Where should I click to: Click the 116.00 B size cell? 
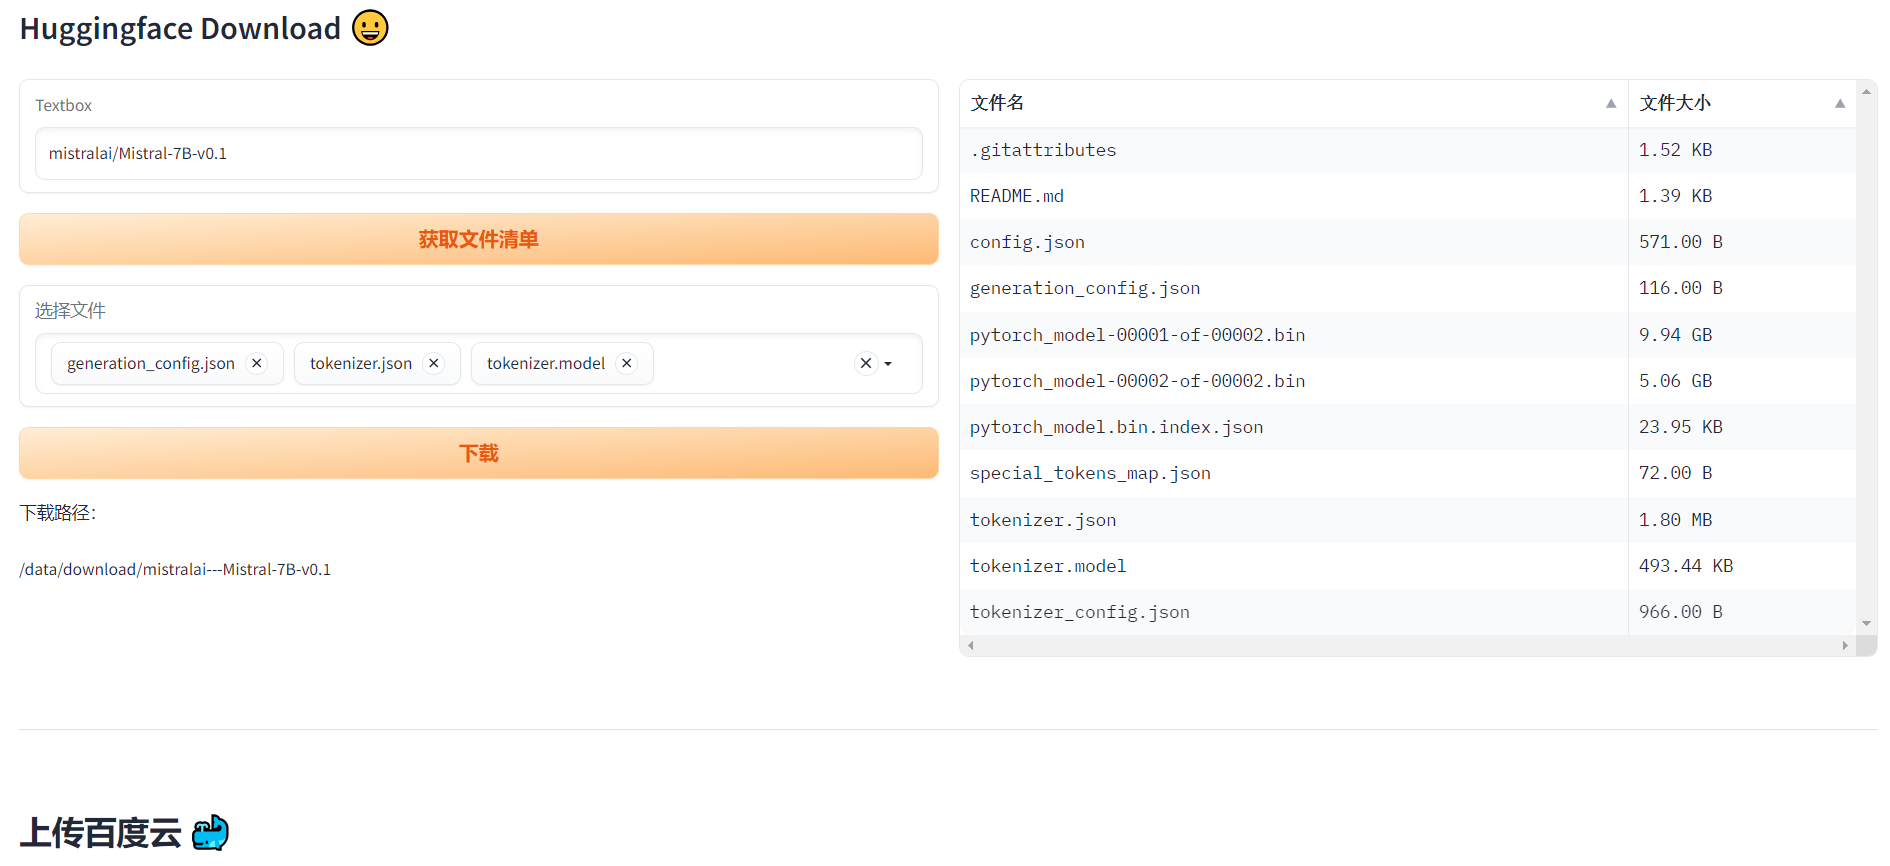[1742, 288]
